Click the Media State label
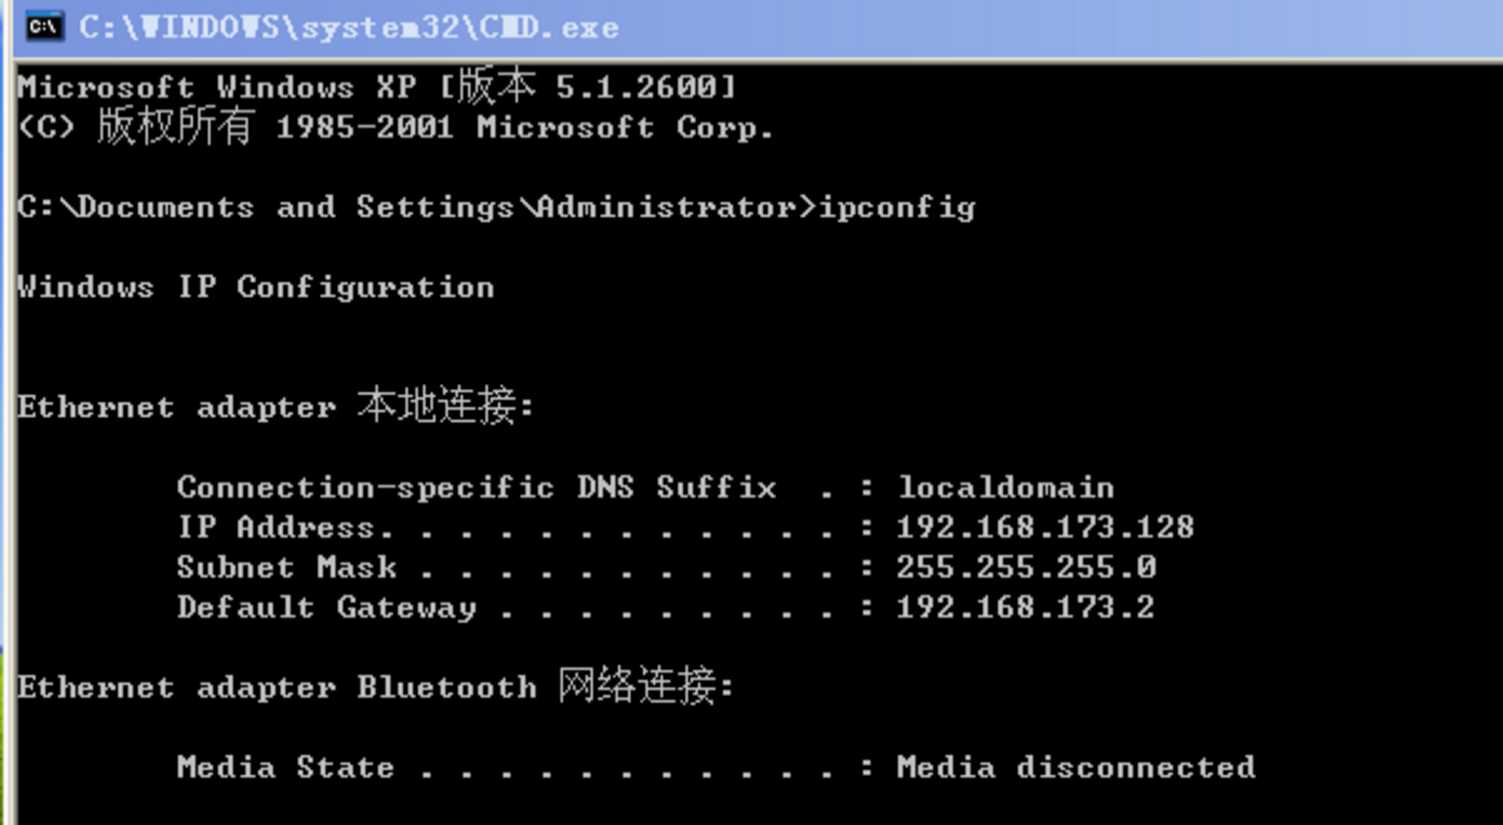The width and height of the screenshot is (1503, 825). 285,767
